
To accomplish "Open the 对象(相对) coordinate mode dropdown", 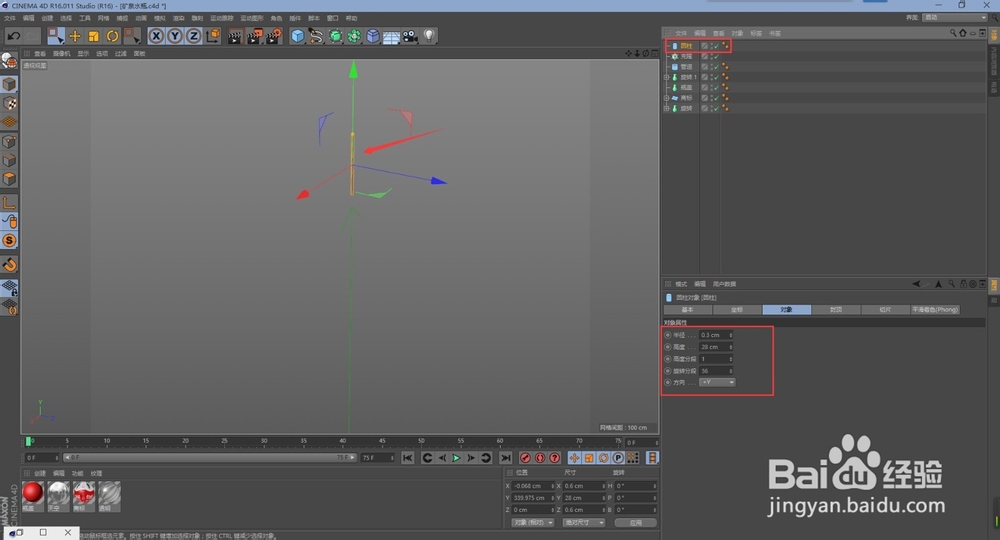I will pos(533,523).
